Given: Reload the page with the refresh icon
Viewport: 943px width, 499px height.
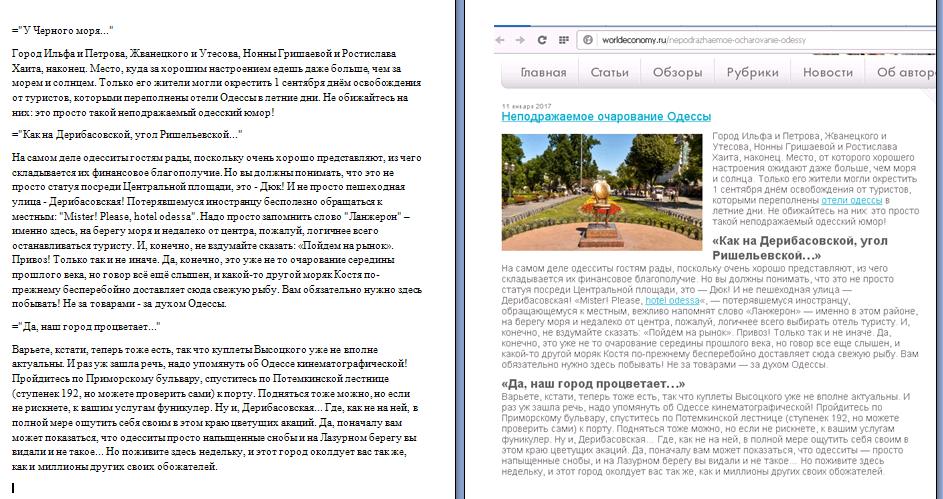Looking at the screenshot, I should [x=542, y=40].
